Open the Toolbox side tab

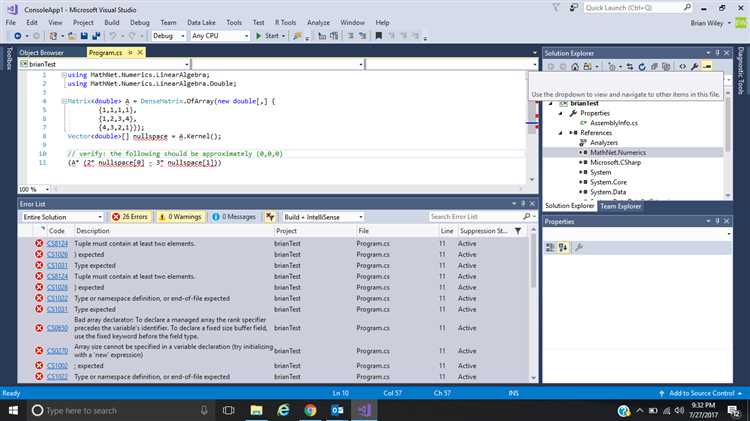(x=9, y=58)
